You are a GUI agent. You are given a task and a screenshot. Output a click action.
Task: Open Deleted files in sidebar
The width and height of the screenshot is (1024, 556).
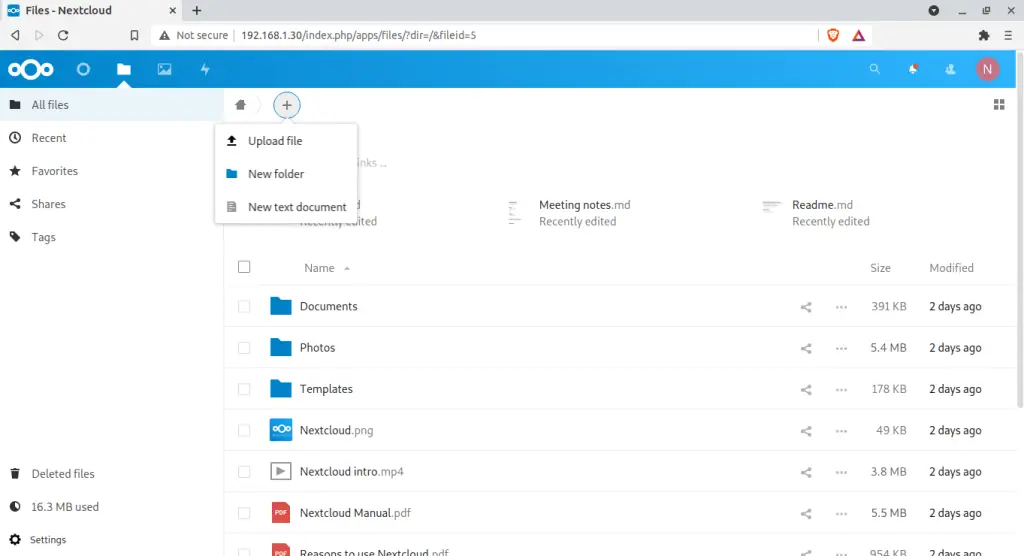coord(112,474)
